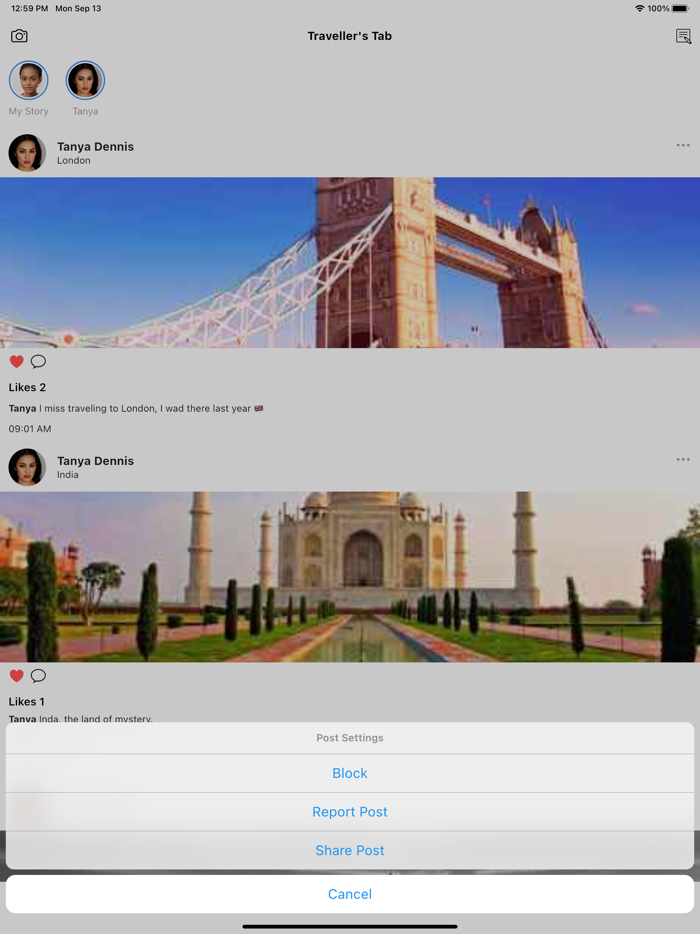Tap Tanya Dennis name above London
The height and width of the screenshot is (934, 700).
coord(95,147)
